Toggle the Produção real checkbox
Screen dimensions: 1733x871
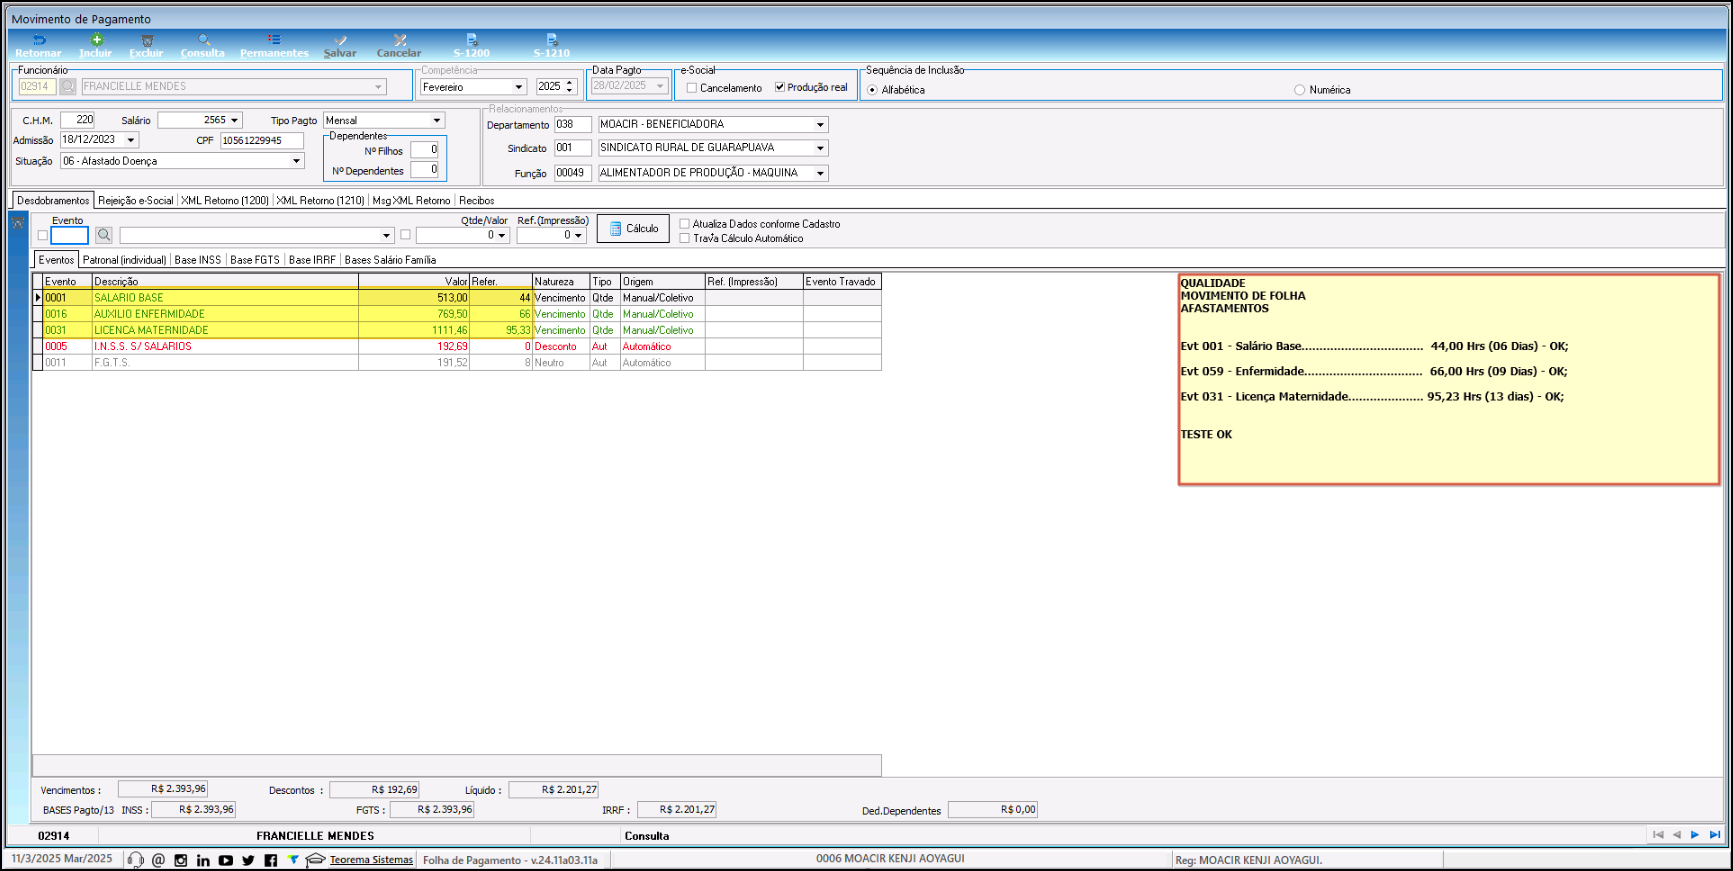pos(780,87)
